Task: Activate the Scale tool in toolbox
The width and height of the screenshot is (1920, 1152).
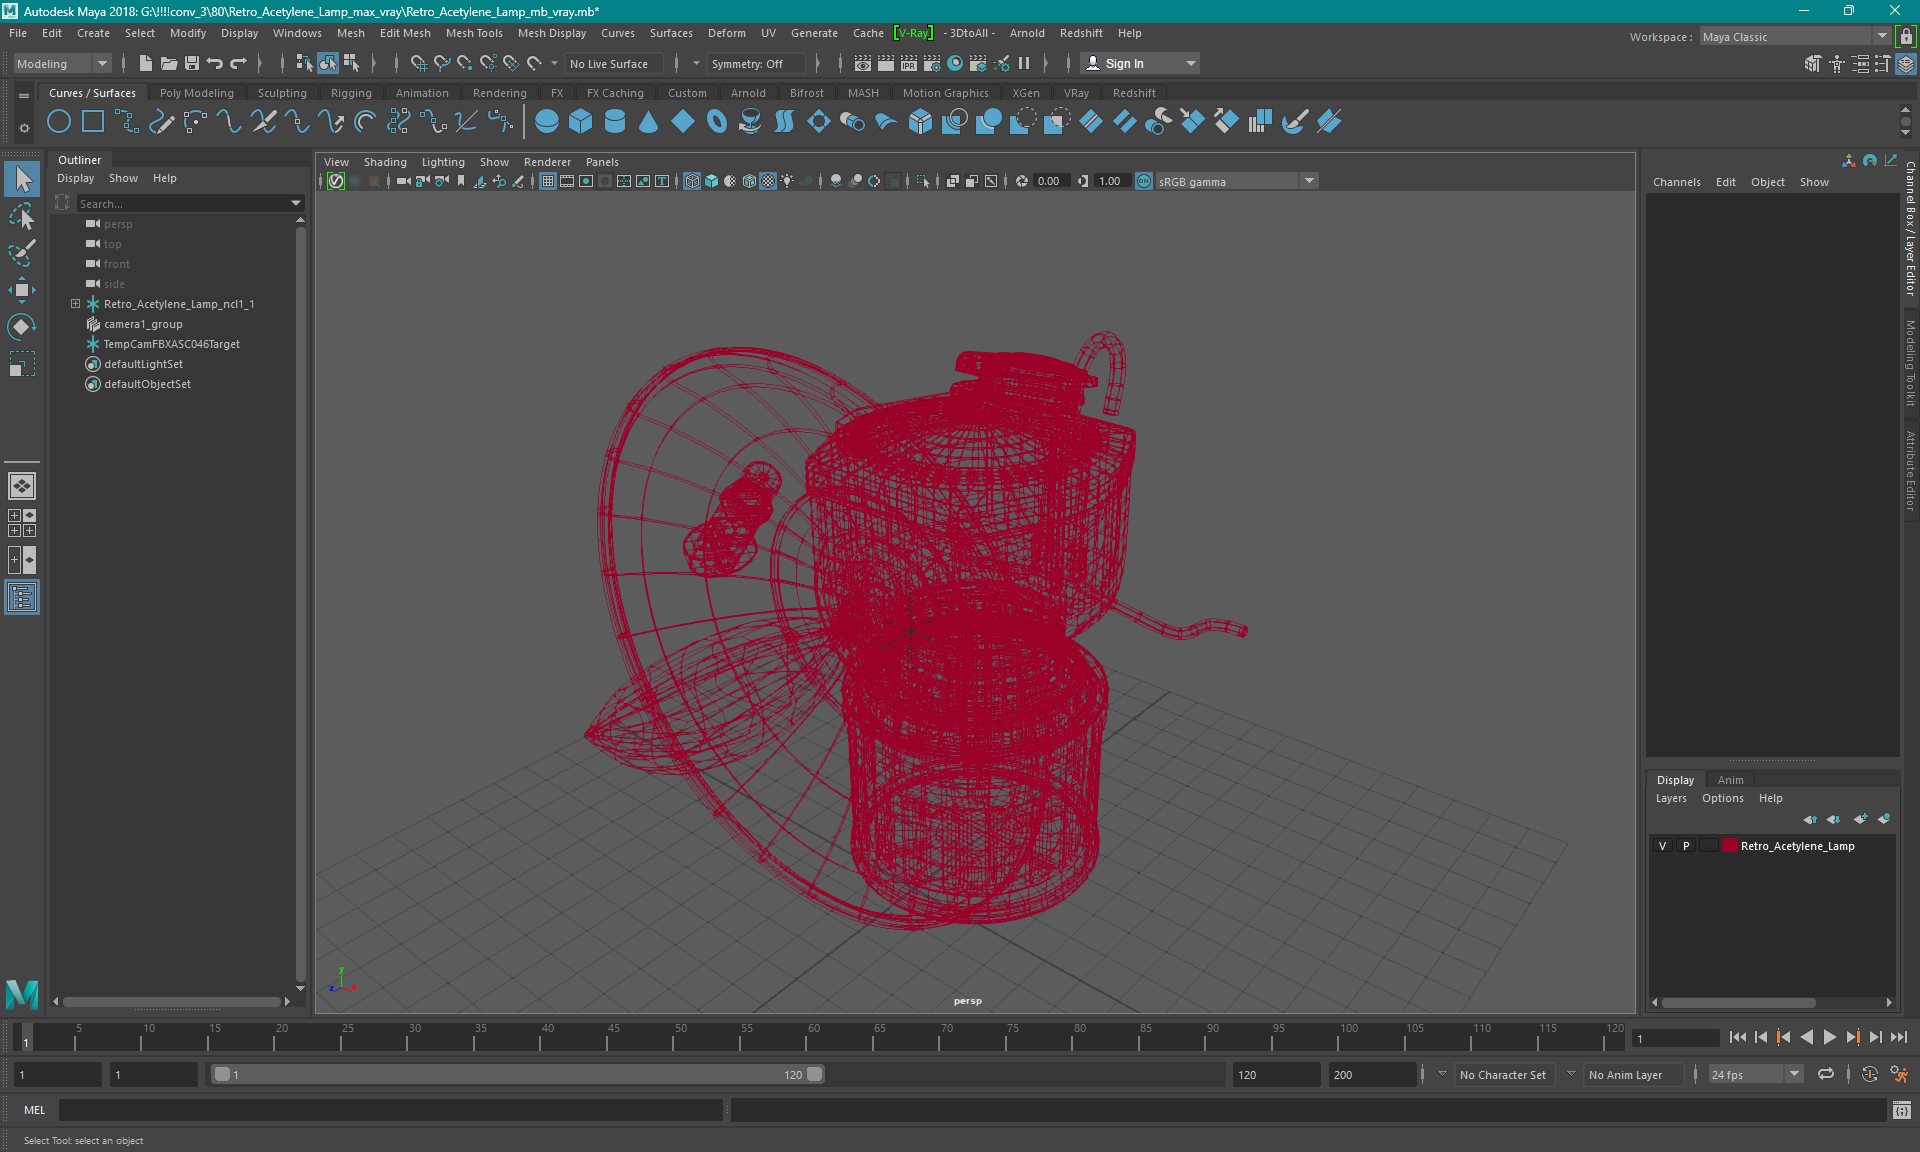Action: [22, 364]
